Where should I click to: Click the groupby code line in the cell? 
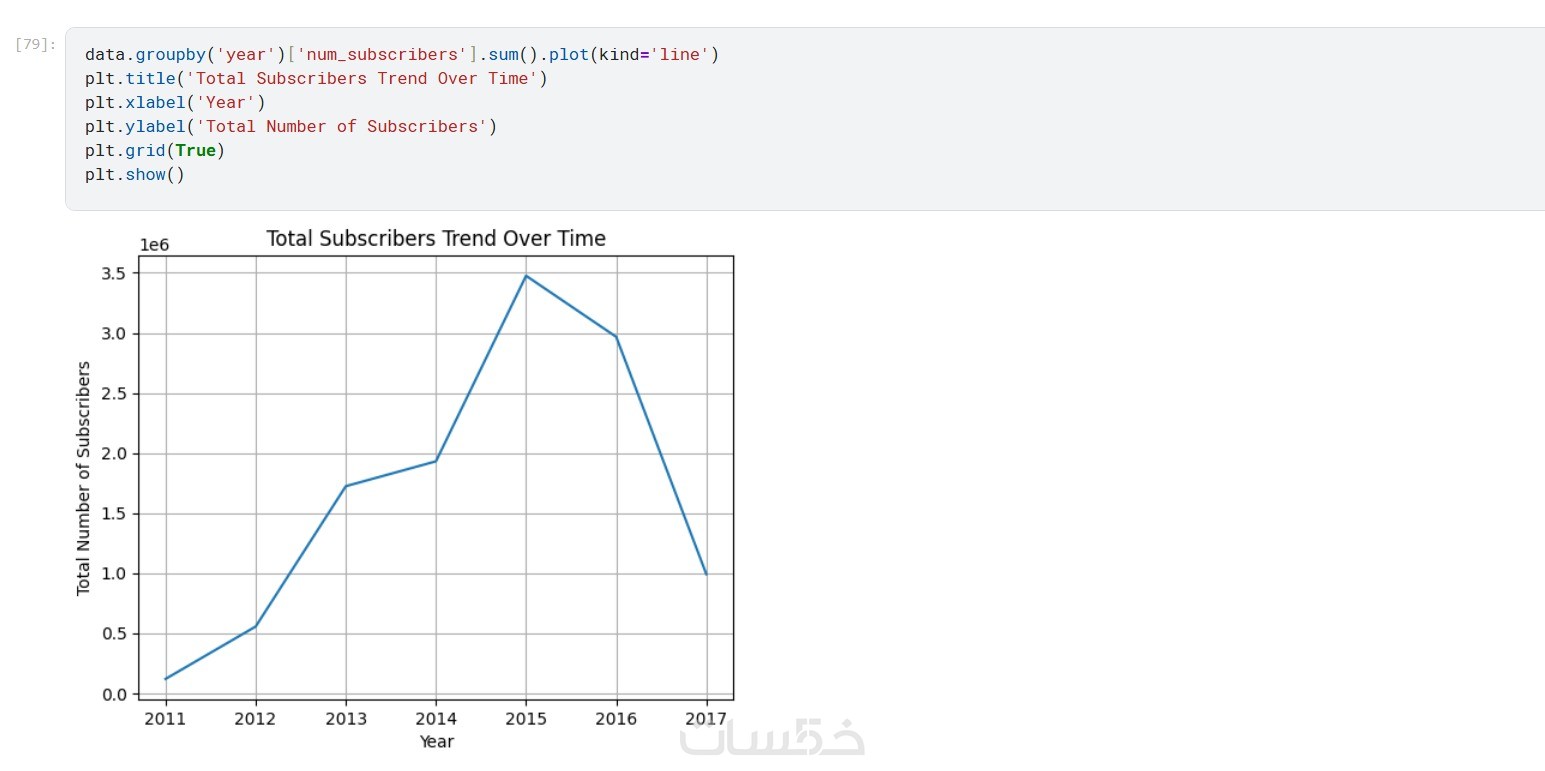pos(402,54)
